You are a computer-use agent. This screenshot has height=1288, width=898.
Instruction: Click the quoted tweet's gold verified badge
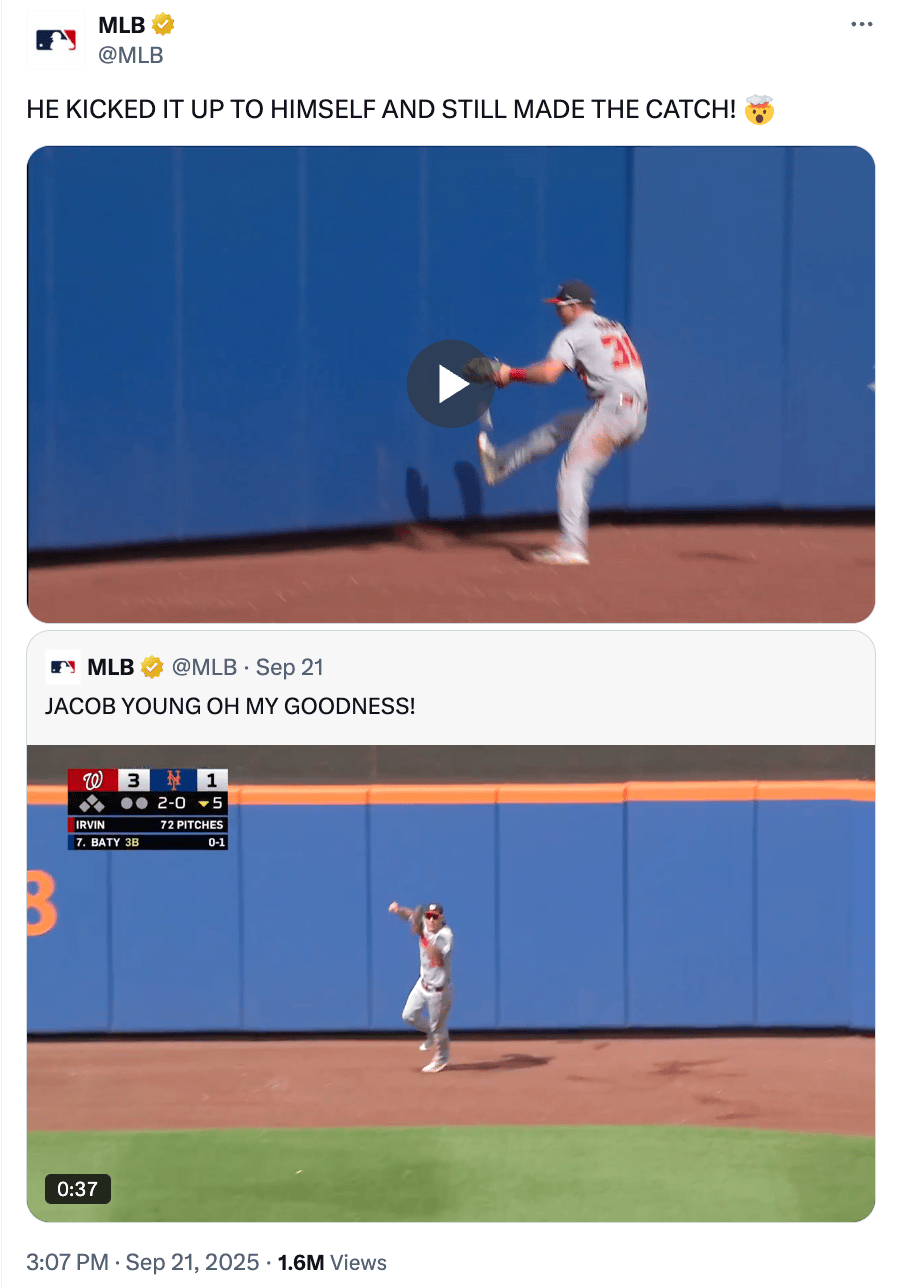(x=151, y=667)
